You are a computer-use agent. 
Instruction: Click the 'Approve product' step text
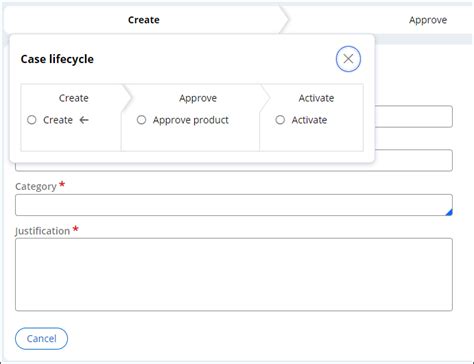191,120
